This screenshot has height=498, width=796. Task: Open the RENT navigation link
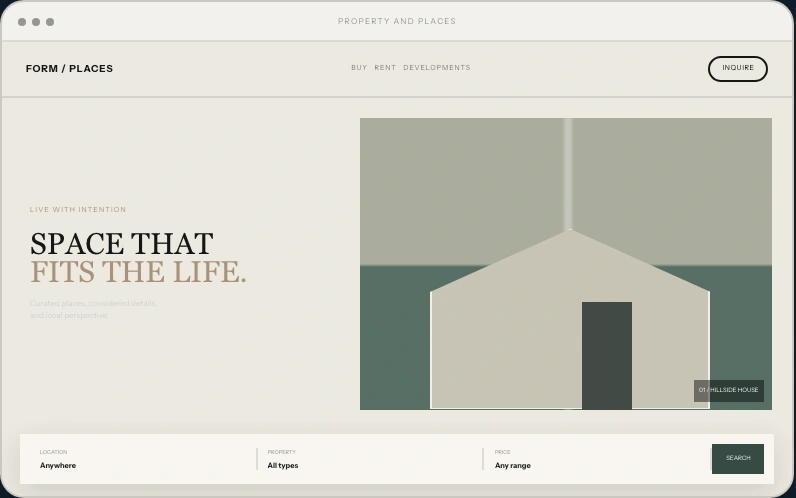tap(385, 68)
